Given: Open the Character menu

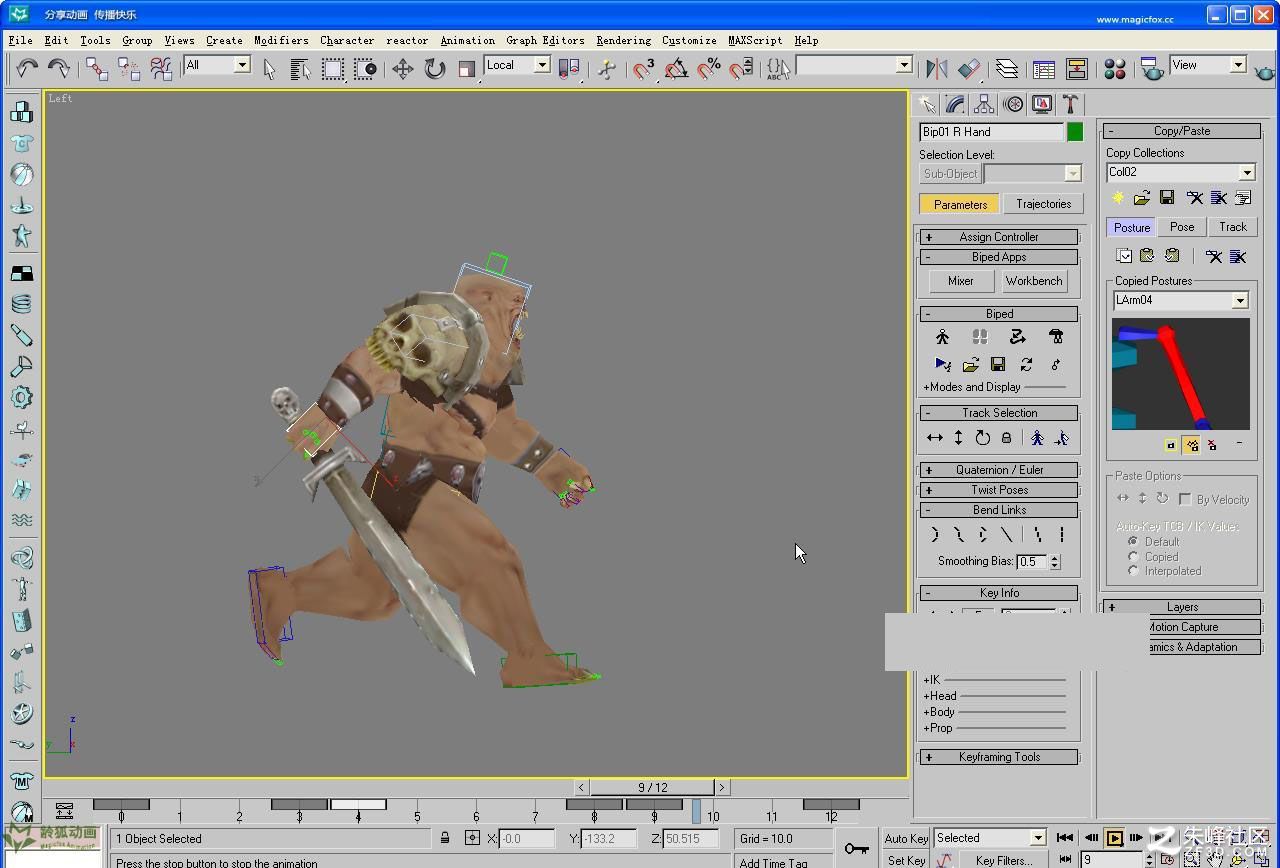Looking at the screenshot, I should point(347,40).
